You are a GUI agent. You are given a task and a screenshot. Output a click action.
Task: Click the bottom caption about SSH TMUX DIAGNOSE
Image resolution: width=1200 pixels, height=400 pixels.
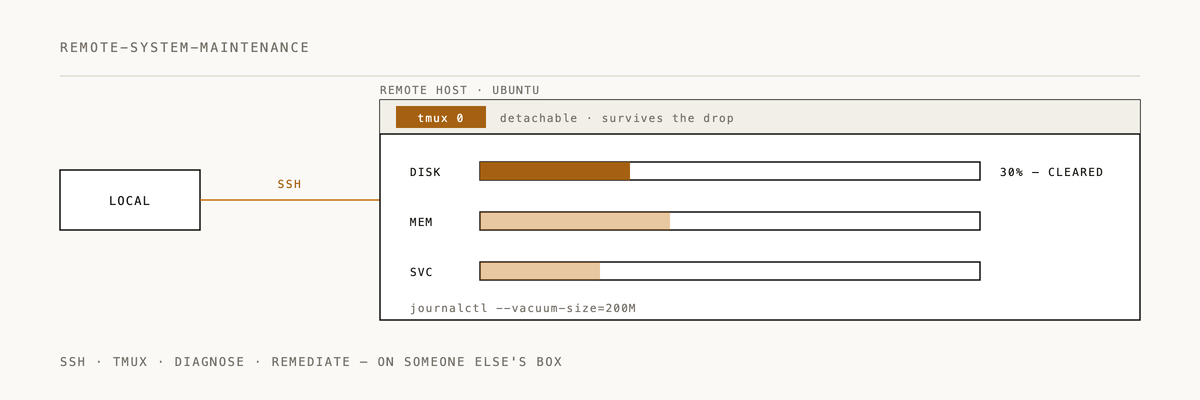(311, 362)
